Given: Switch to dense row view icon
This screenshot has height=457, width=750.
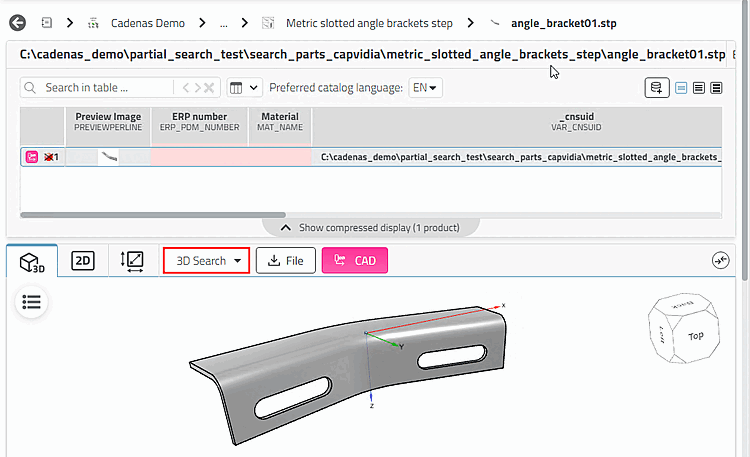Looking at the screenshot, I should [x=716, y=88].
